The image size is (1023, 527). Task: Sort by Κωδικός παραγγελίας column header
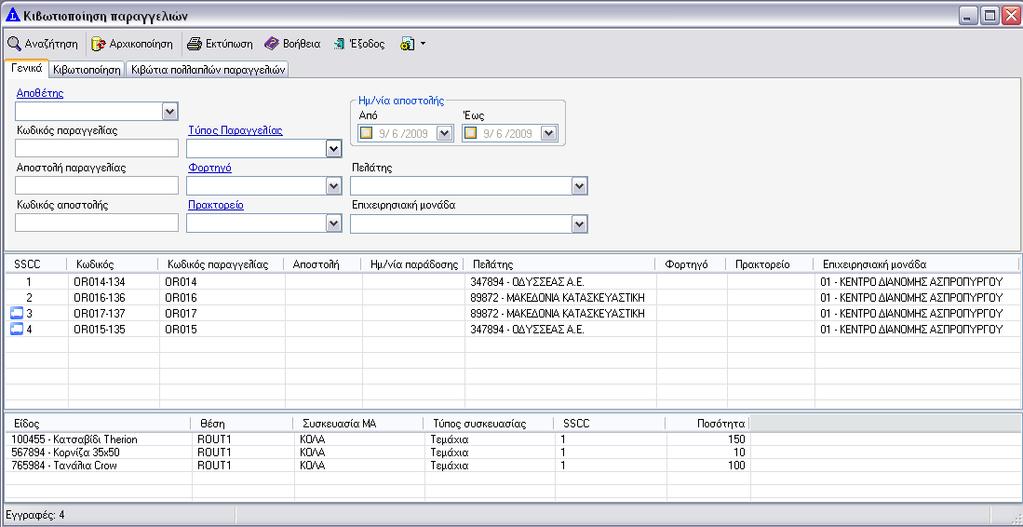(222, 264)
